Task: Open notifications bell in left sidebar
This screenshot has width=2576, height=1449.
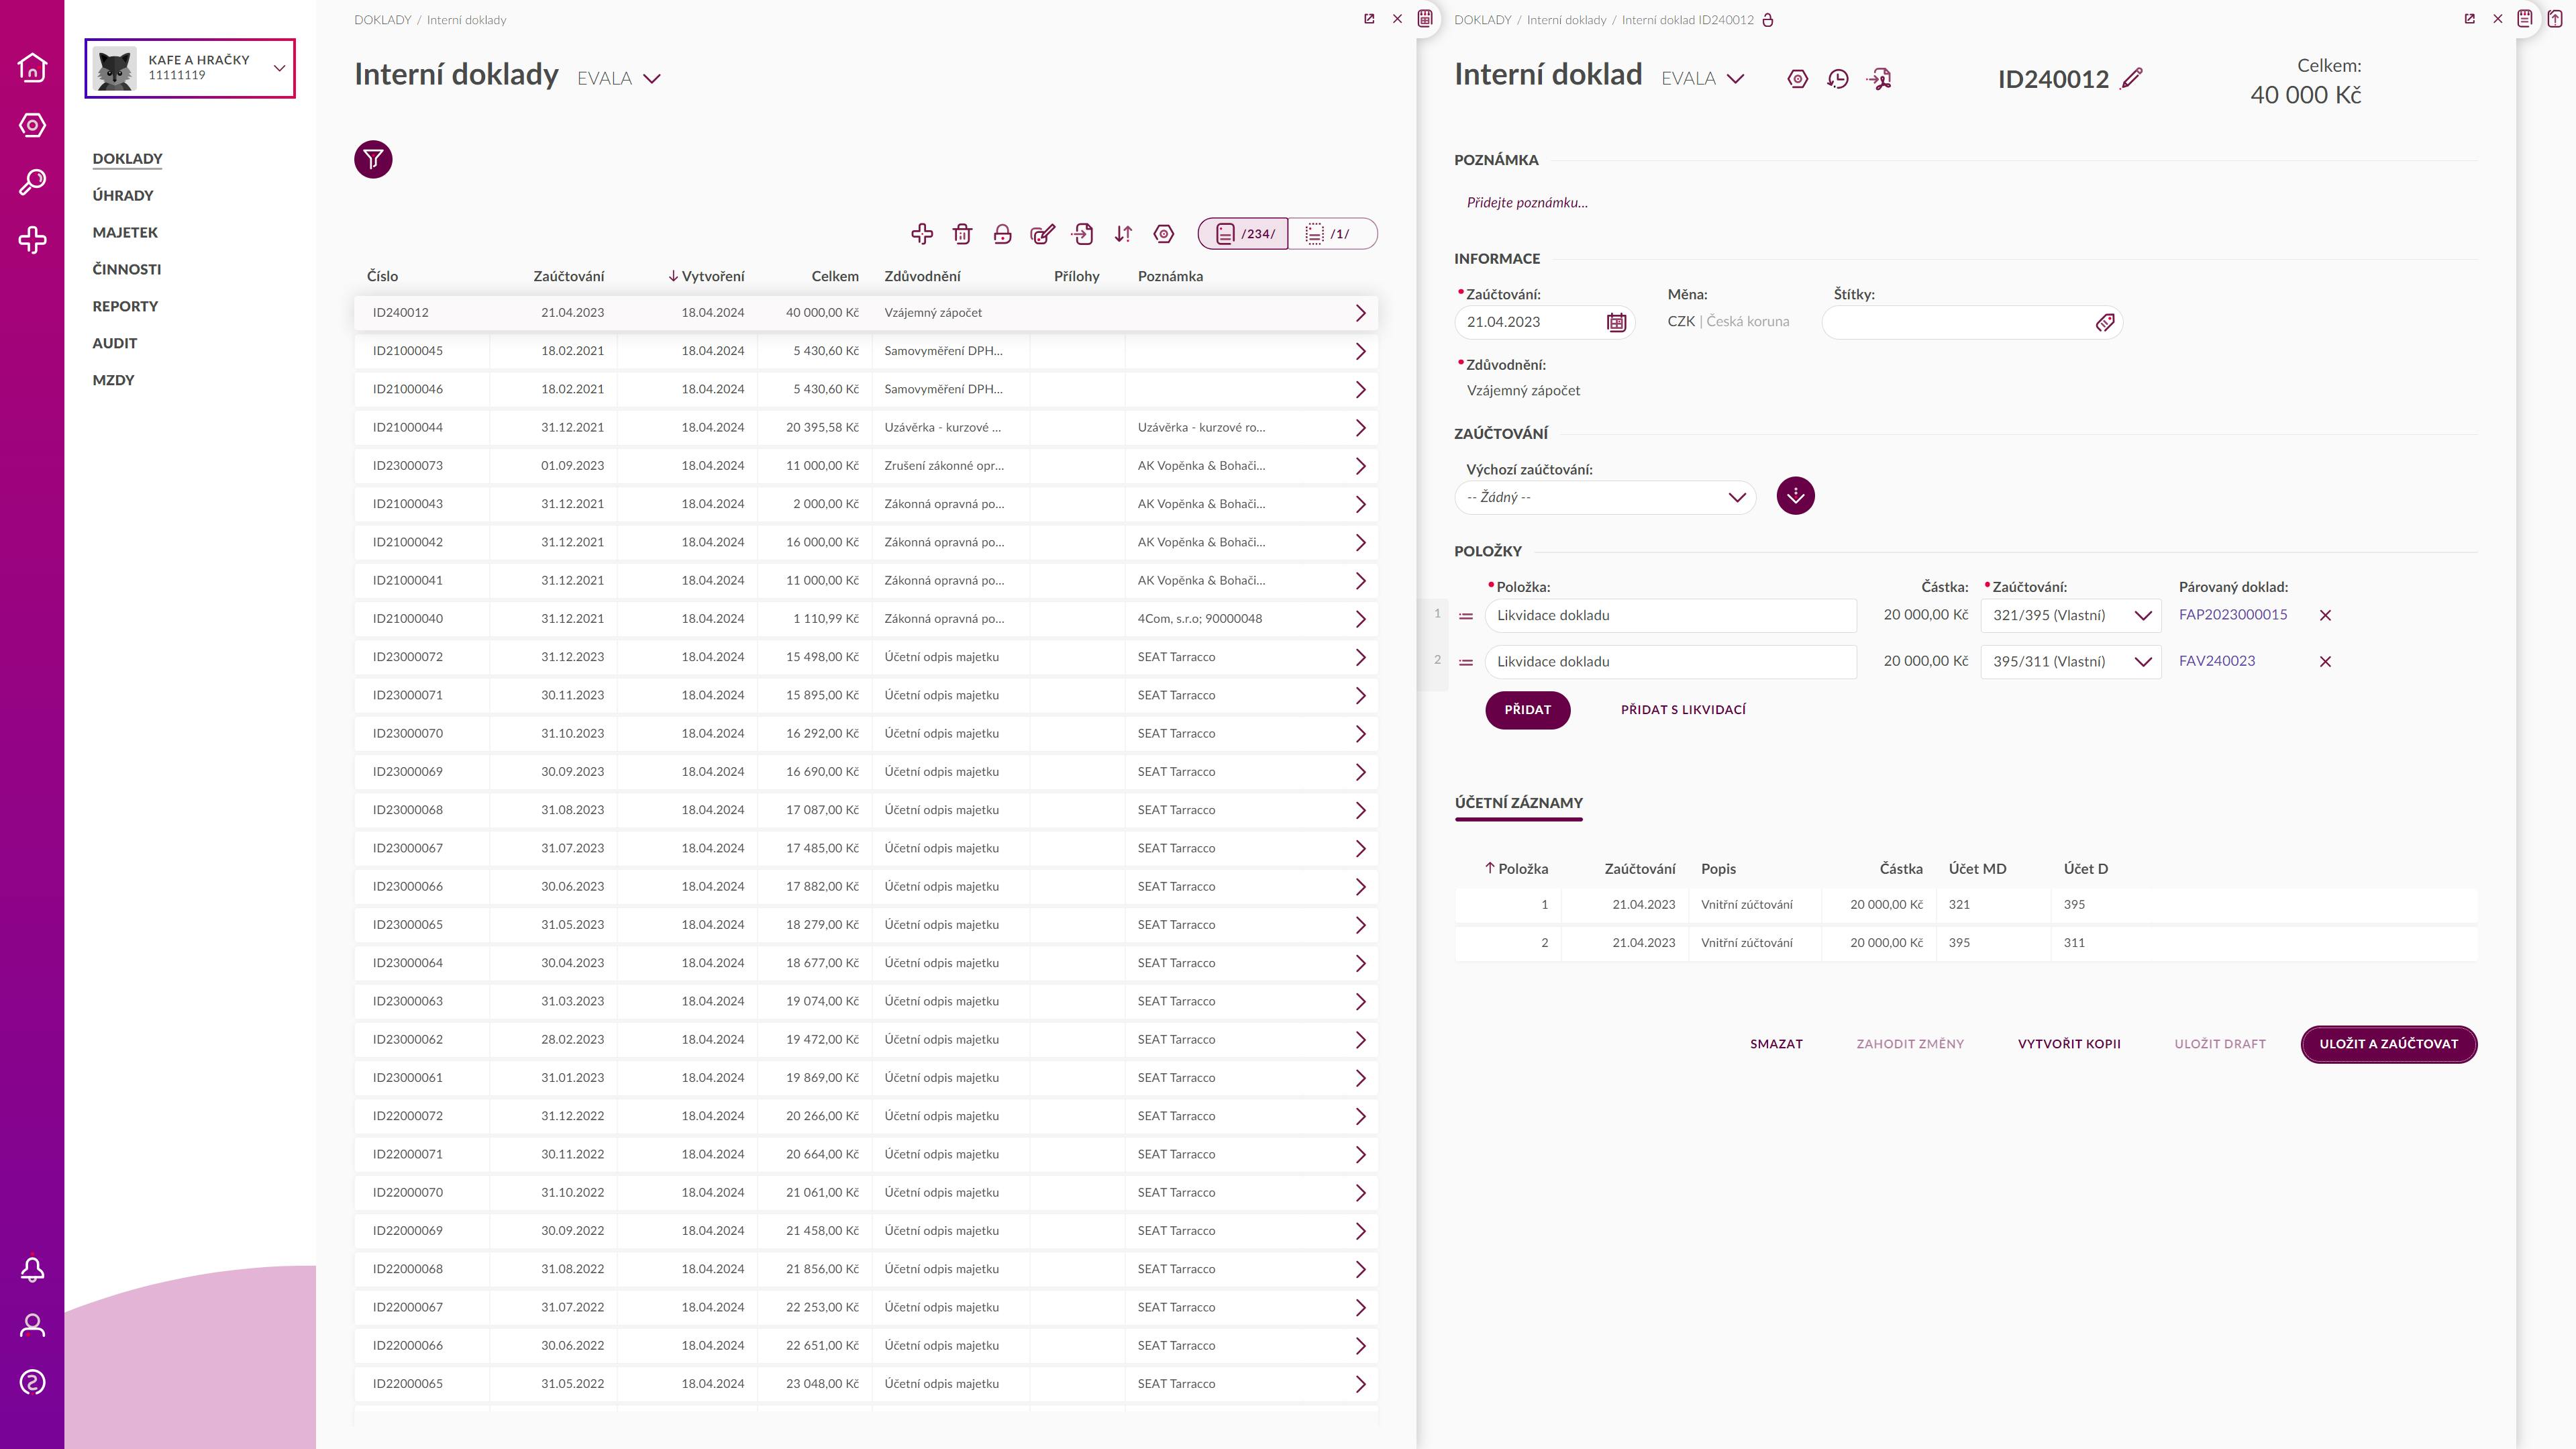Action: 32,1269
